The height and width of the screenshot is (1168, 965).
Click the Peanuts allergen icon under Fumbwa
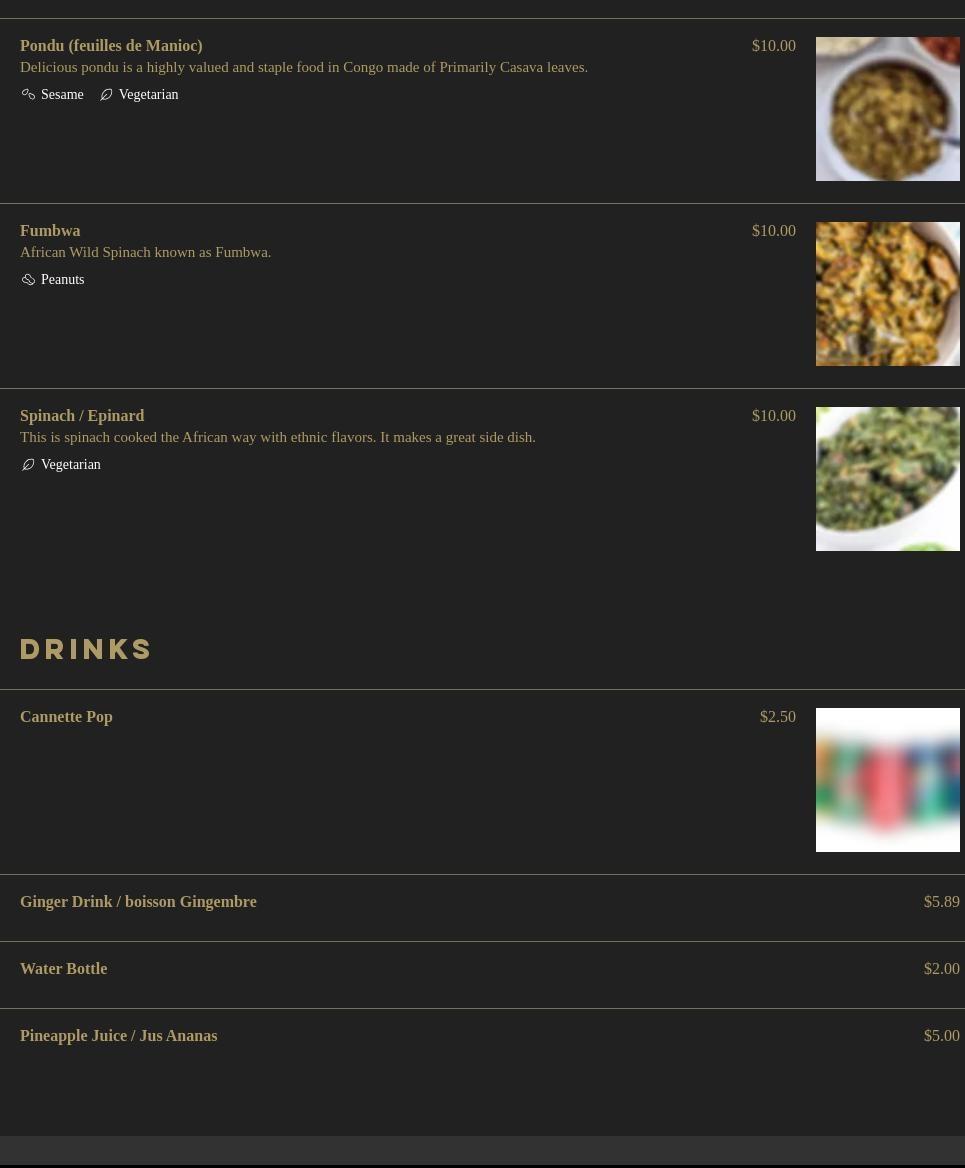click(28, 279)
